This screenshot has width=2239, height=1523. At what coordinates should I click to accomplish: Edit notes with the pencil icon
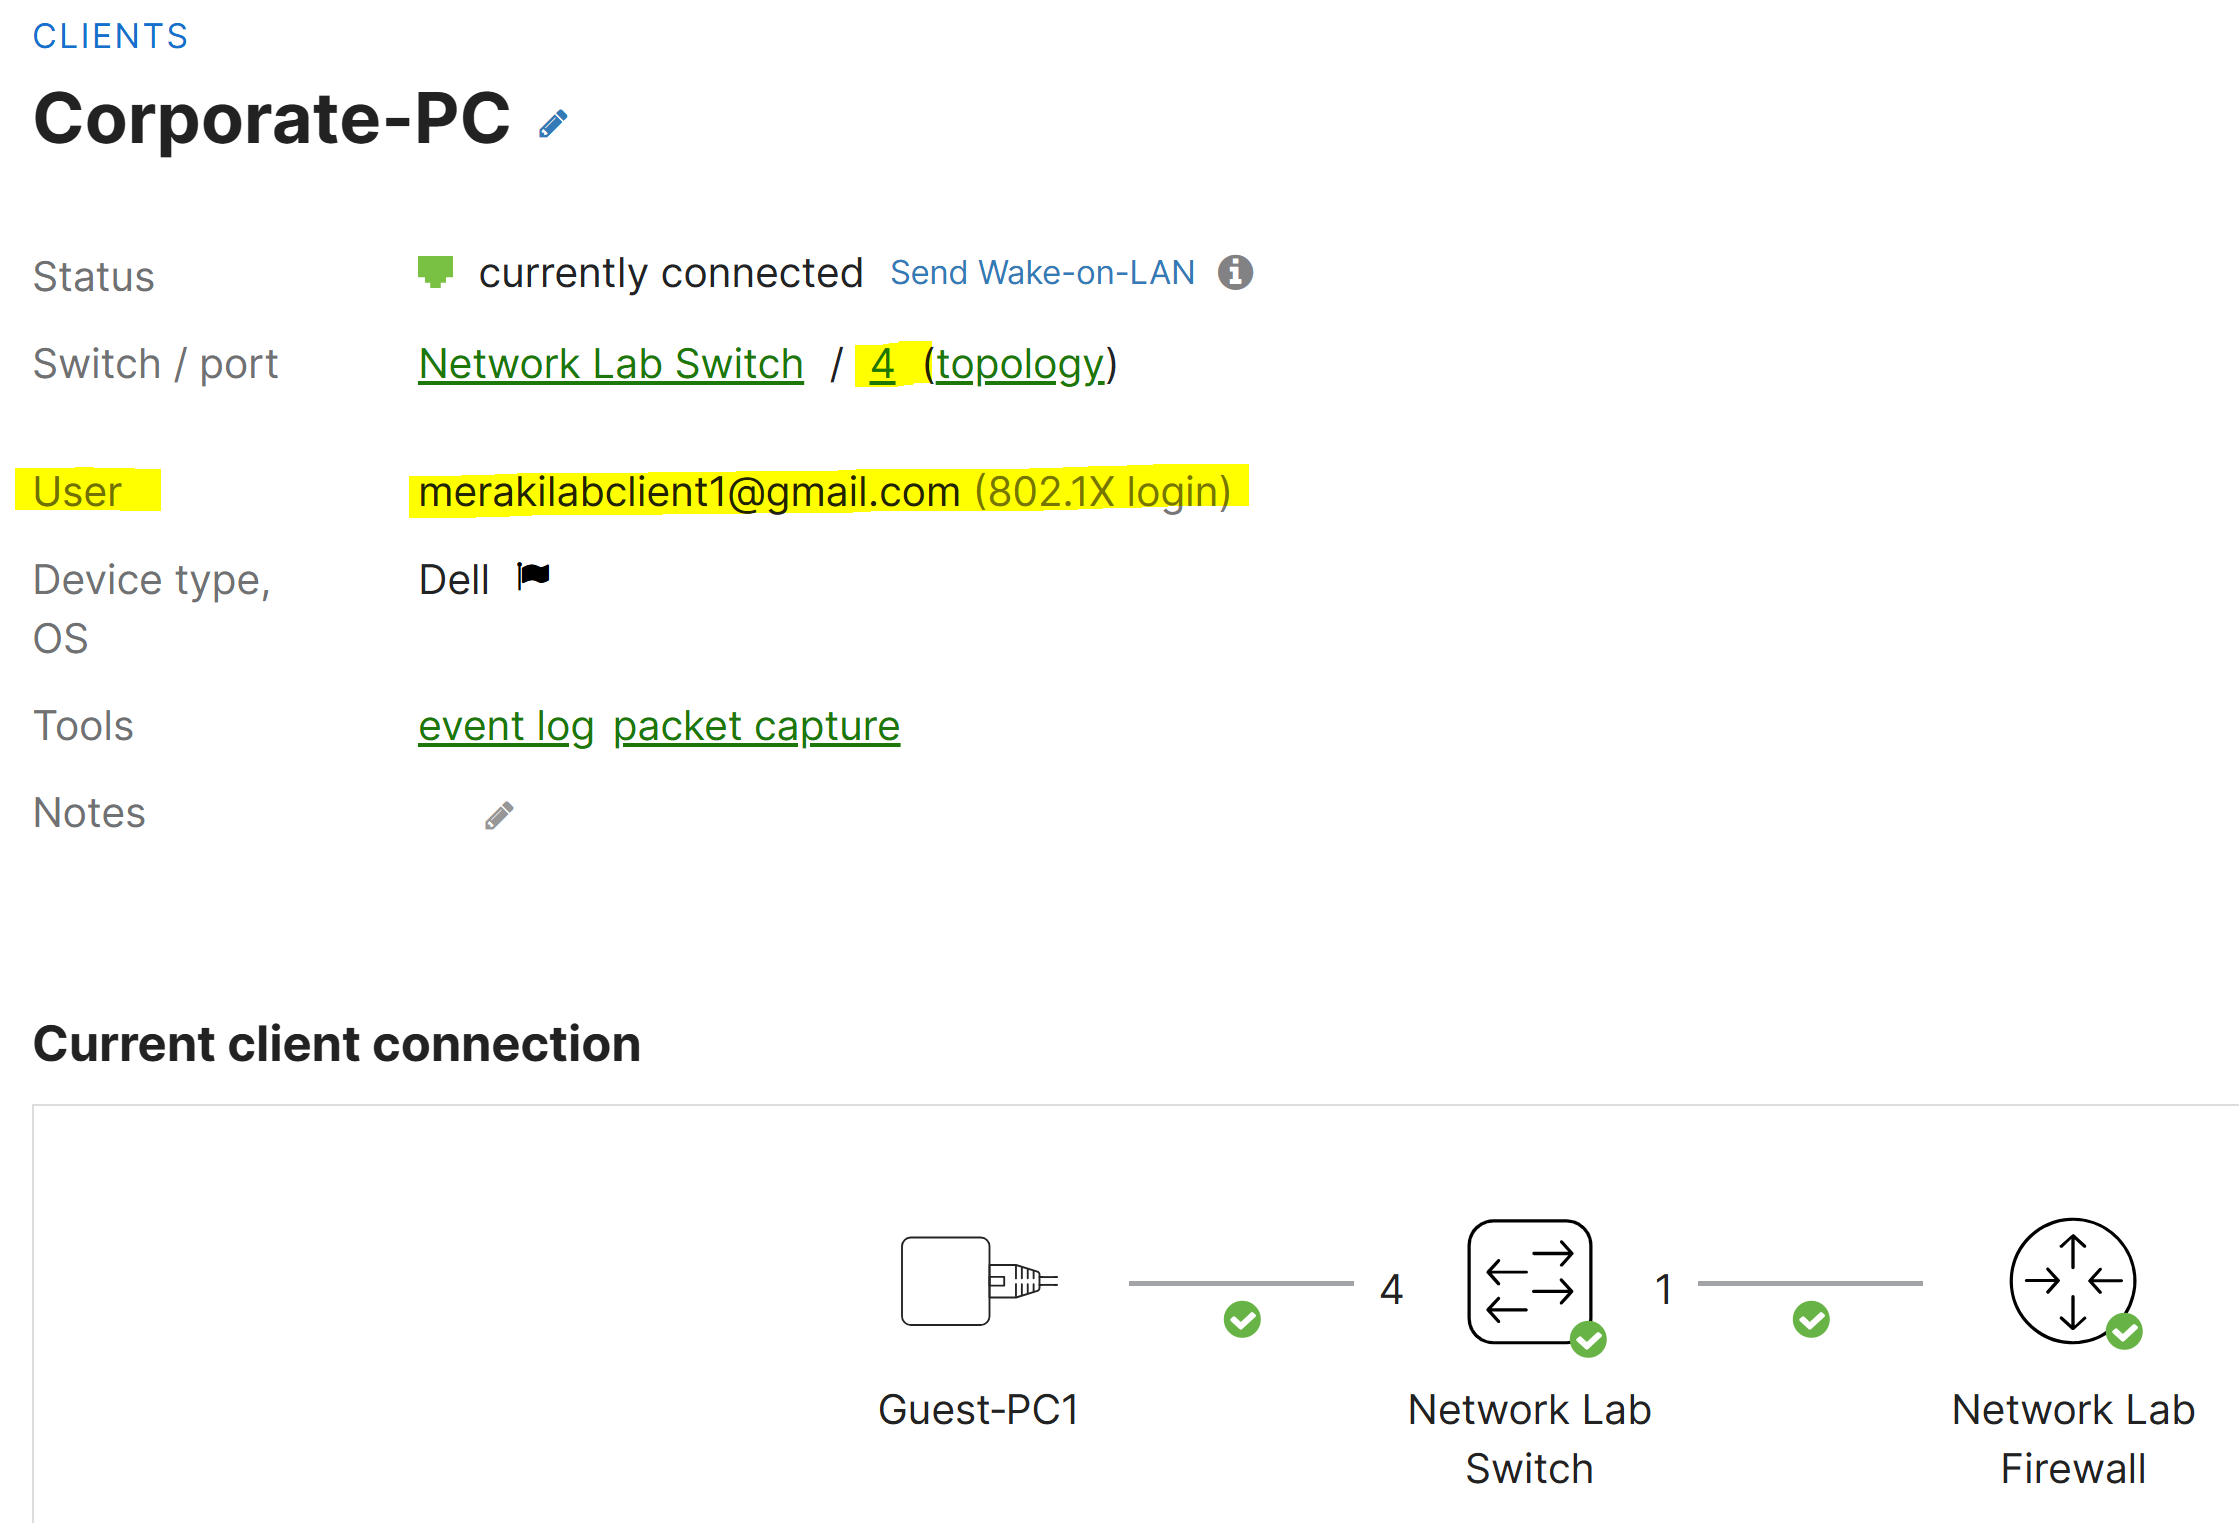point(499,815)
